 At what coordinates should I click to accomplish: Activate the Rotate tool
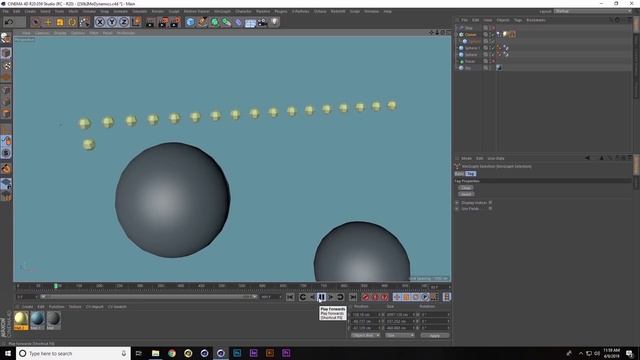click(x=72, y=22)
